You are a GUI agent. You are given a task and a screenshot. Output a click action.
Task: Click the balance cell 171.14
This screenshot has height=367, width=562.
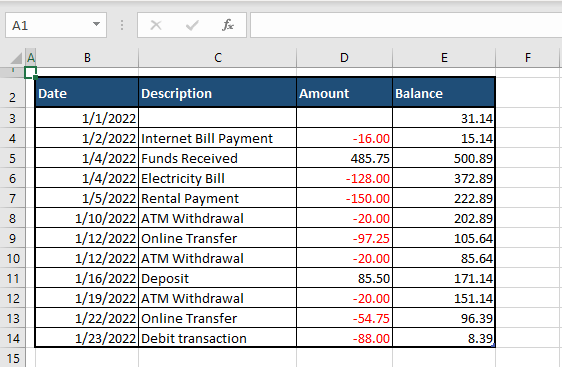(x=444, y=278)
